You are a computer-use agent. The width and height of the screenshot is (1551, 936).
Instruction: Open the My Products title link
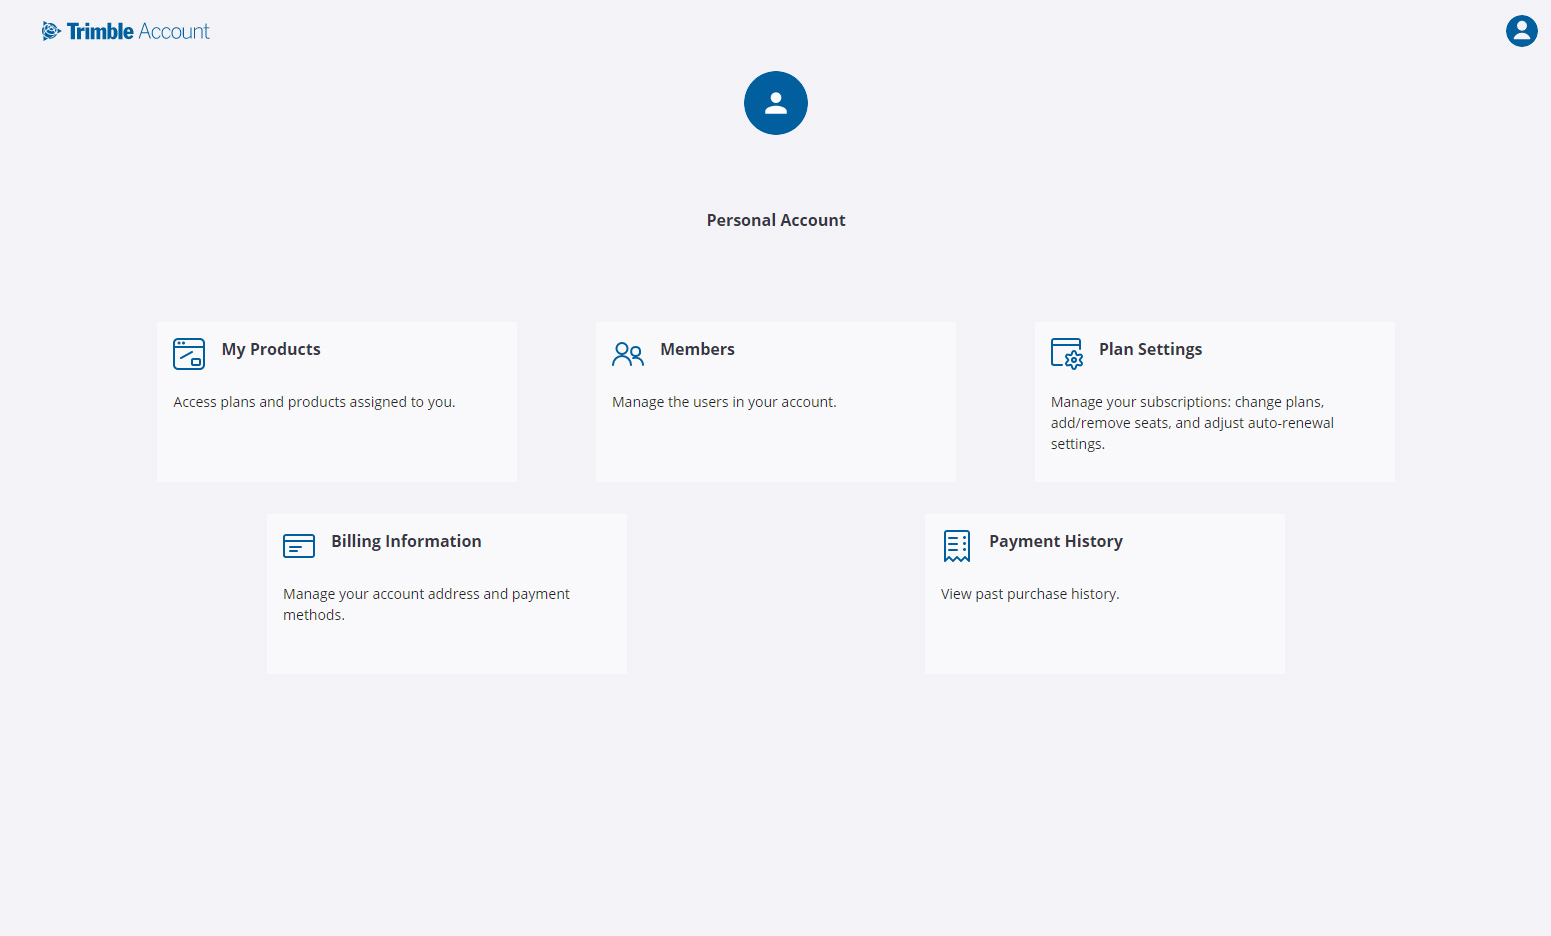[x=271, y=349]
